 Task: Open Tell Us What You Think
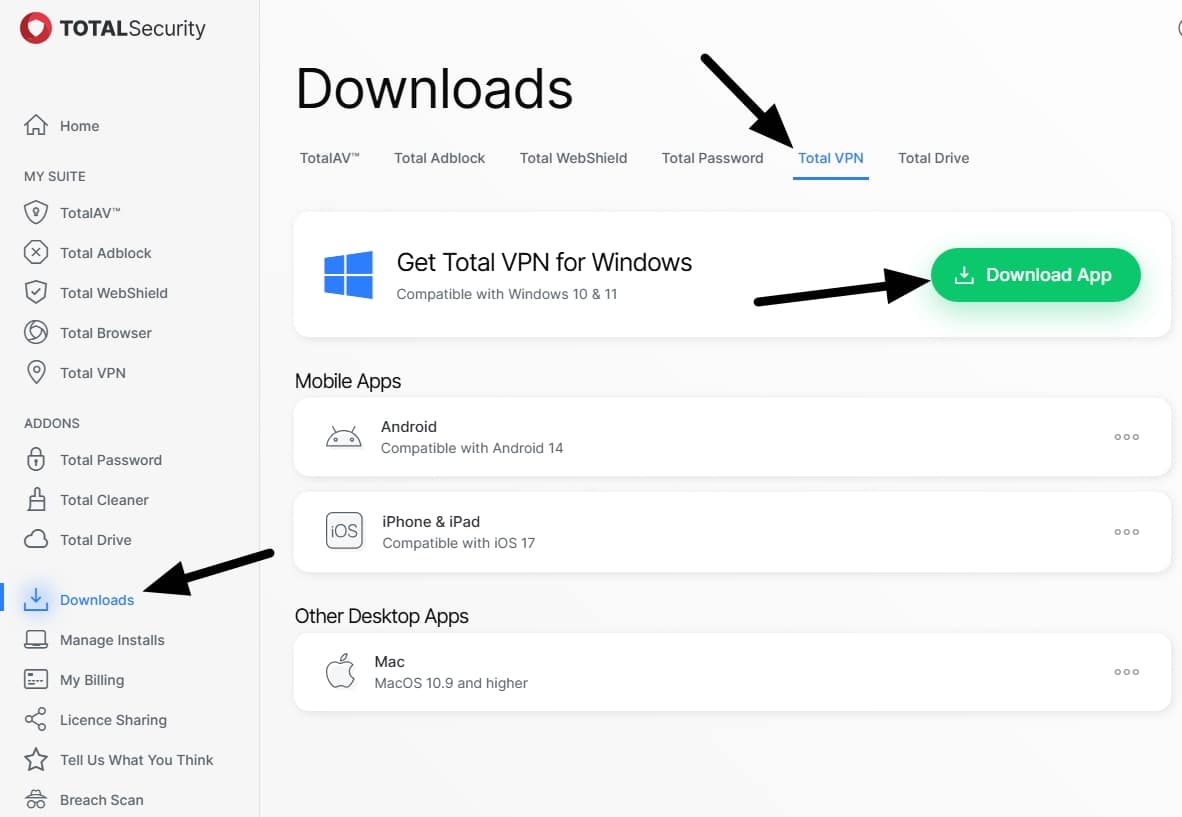coord(136,760)
